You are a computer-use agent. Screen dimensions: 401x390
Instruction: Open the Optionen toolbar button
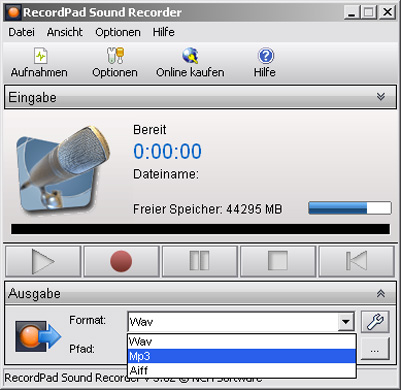tap(115, 63)
